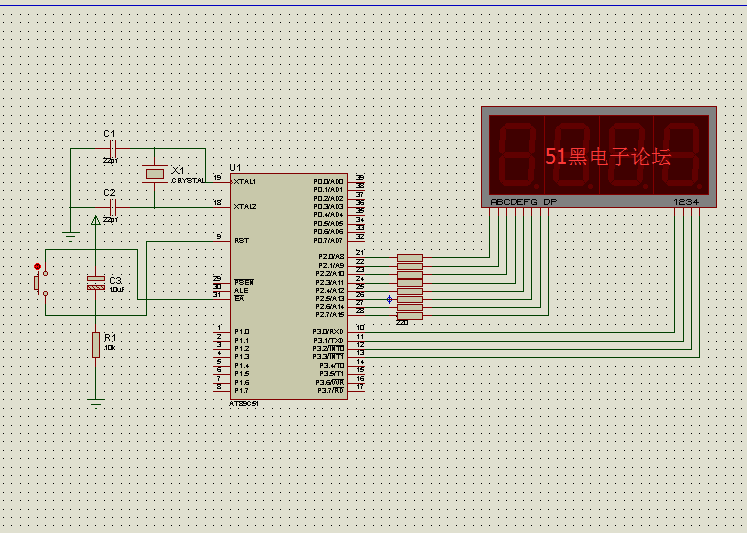Click the red latch dot above the push button

tap(37, 266)
